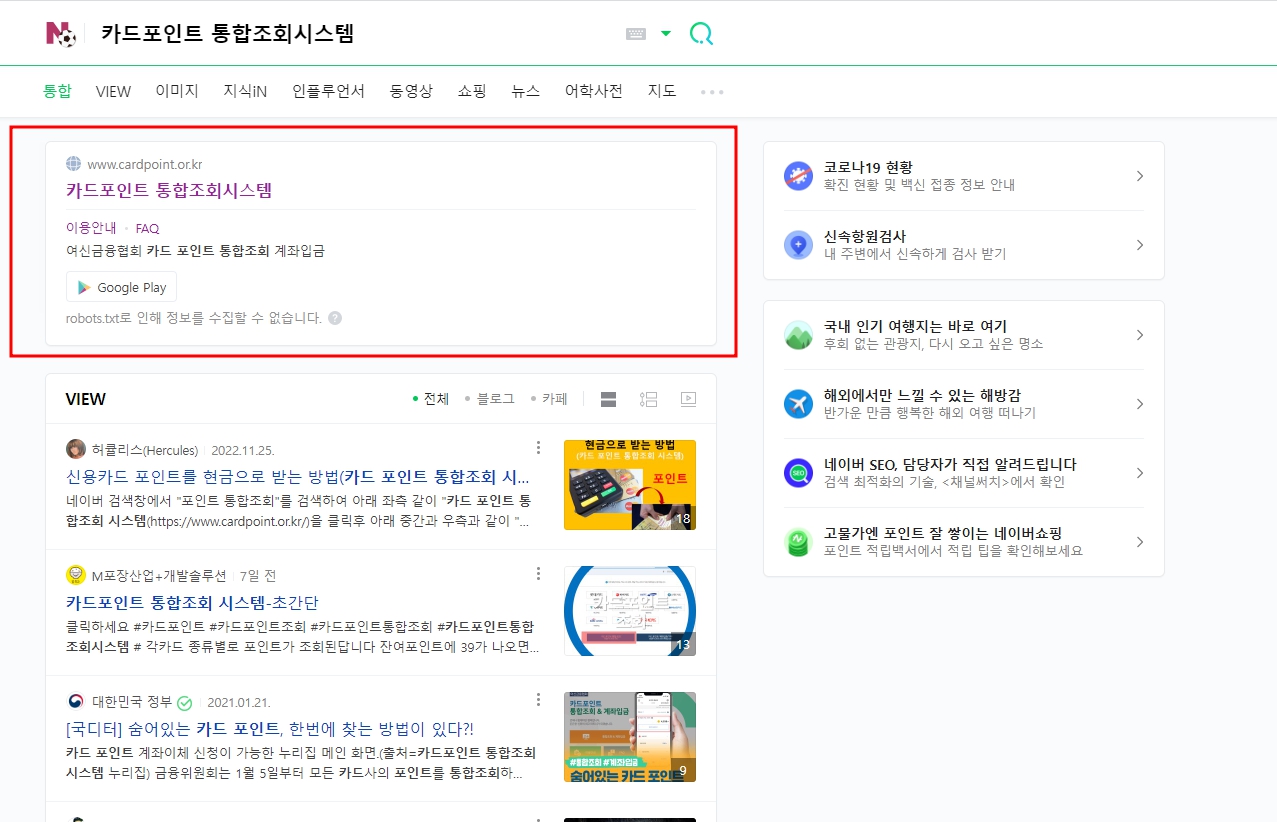Click the 신속항원검사 location pin icon

tap(798, 245)
